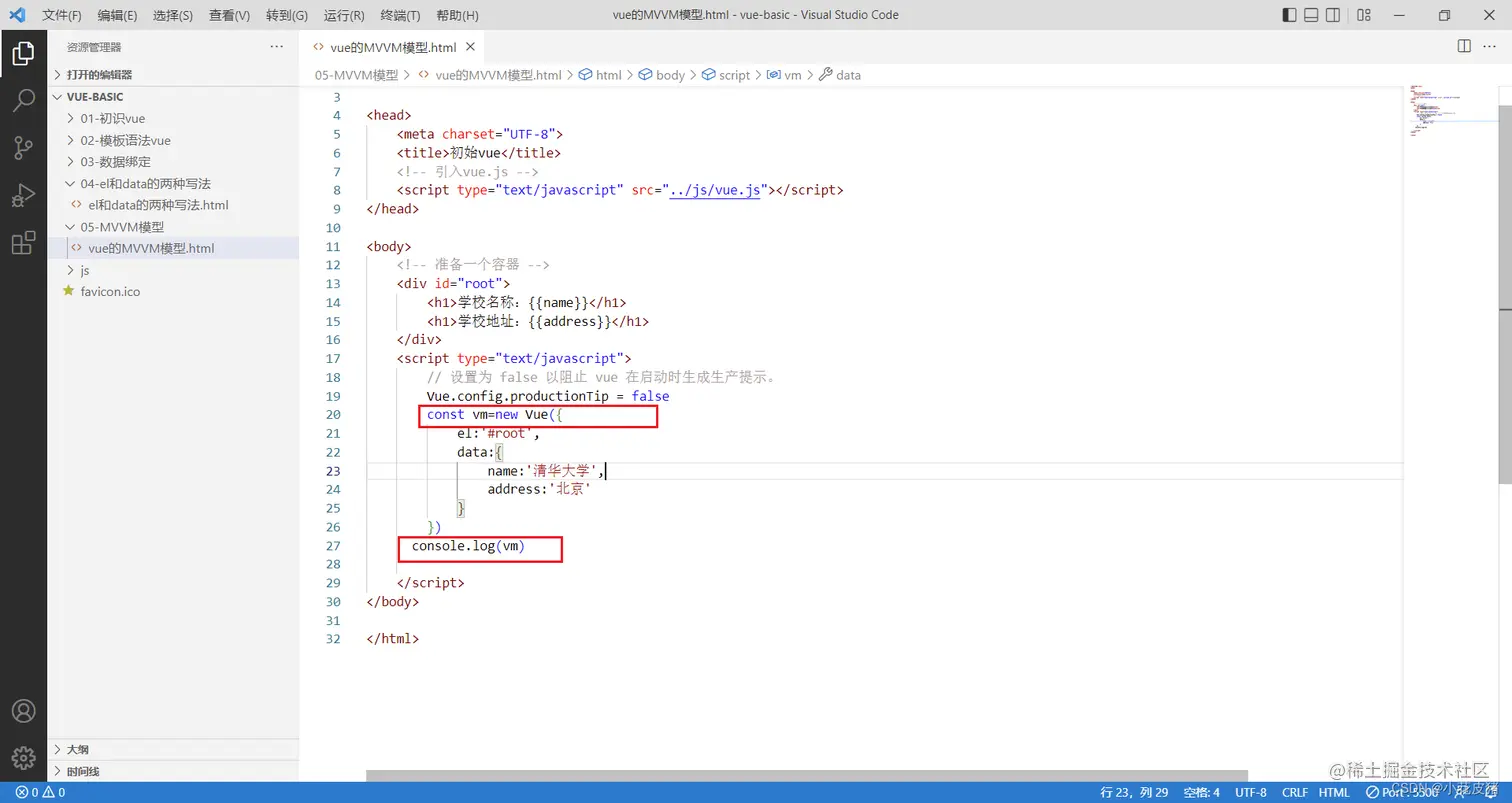Click the VS Code logo icon
The image size is (1512, 803).
coord(16,15)
